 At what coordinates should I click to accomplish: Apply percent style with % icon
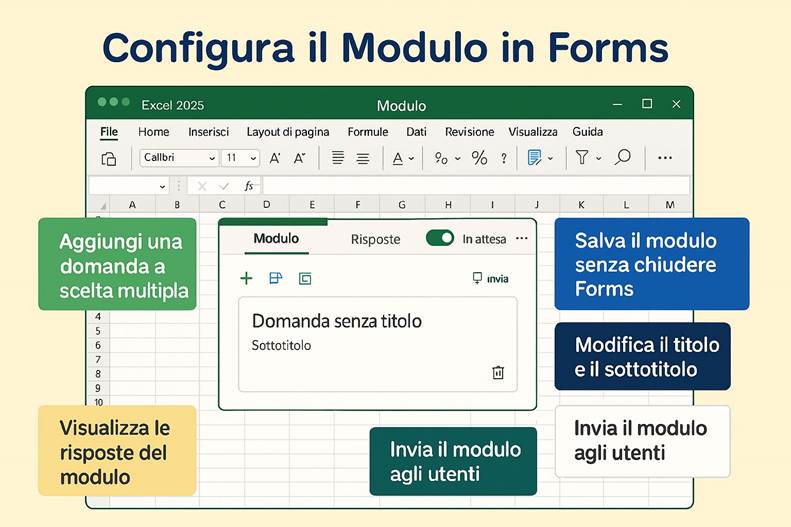click(x=479, y=158)
